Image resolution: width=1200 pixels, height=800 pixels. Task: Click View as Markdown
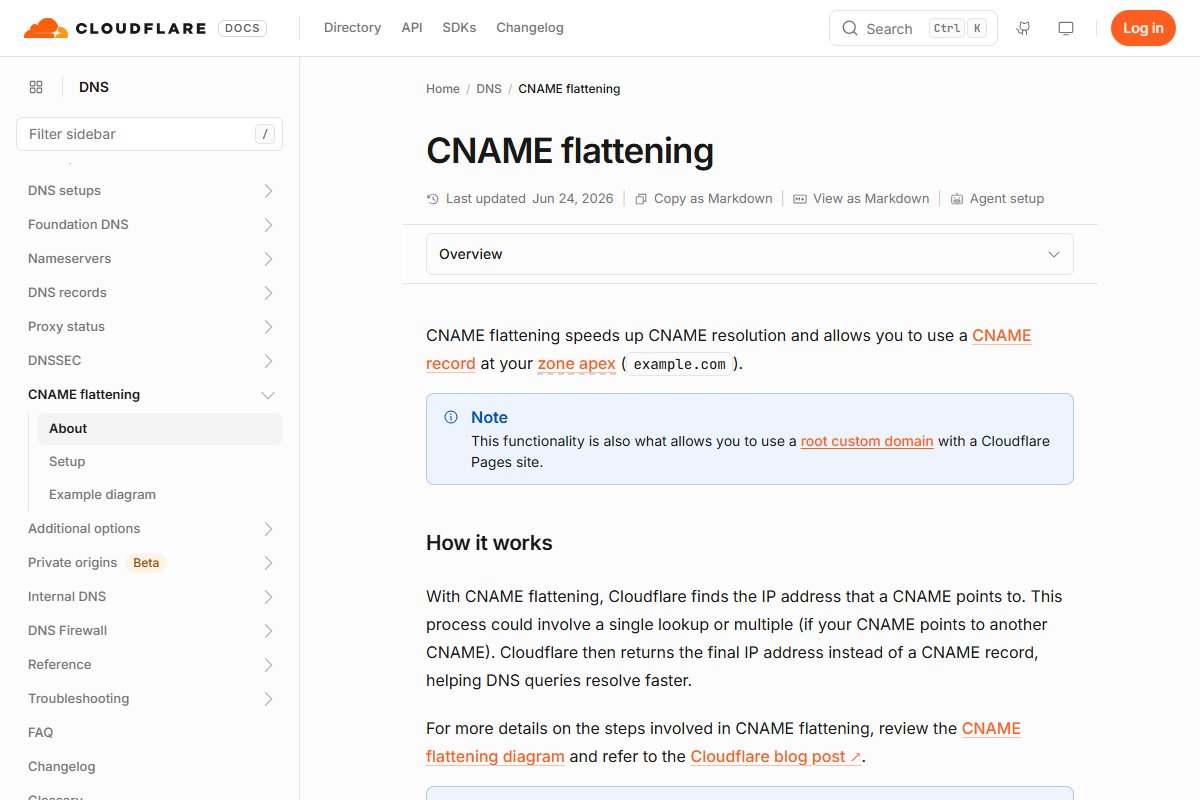[861, 199]
